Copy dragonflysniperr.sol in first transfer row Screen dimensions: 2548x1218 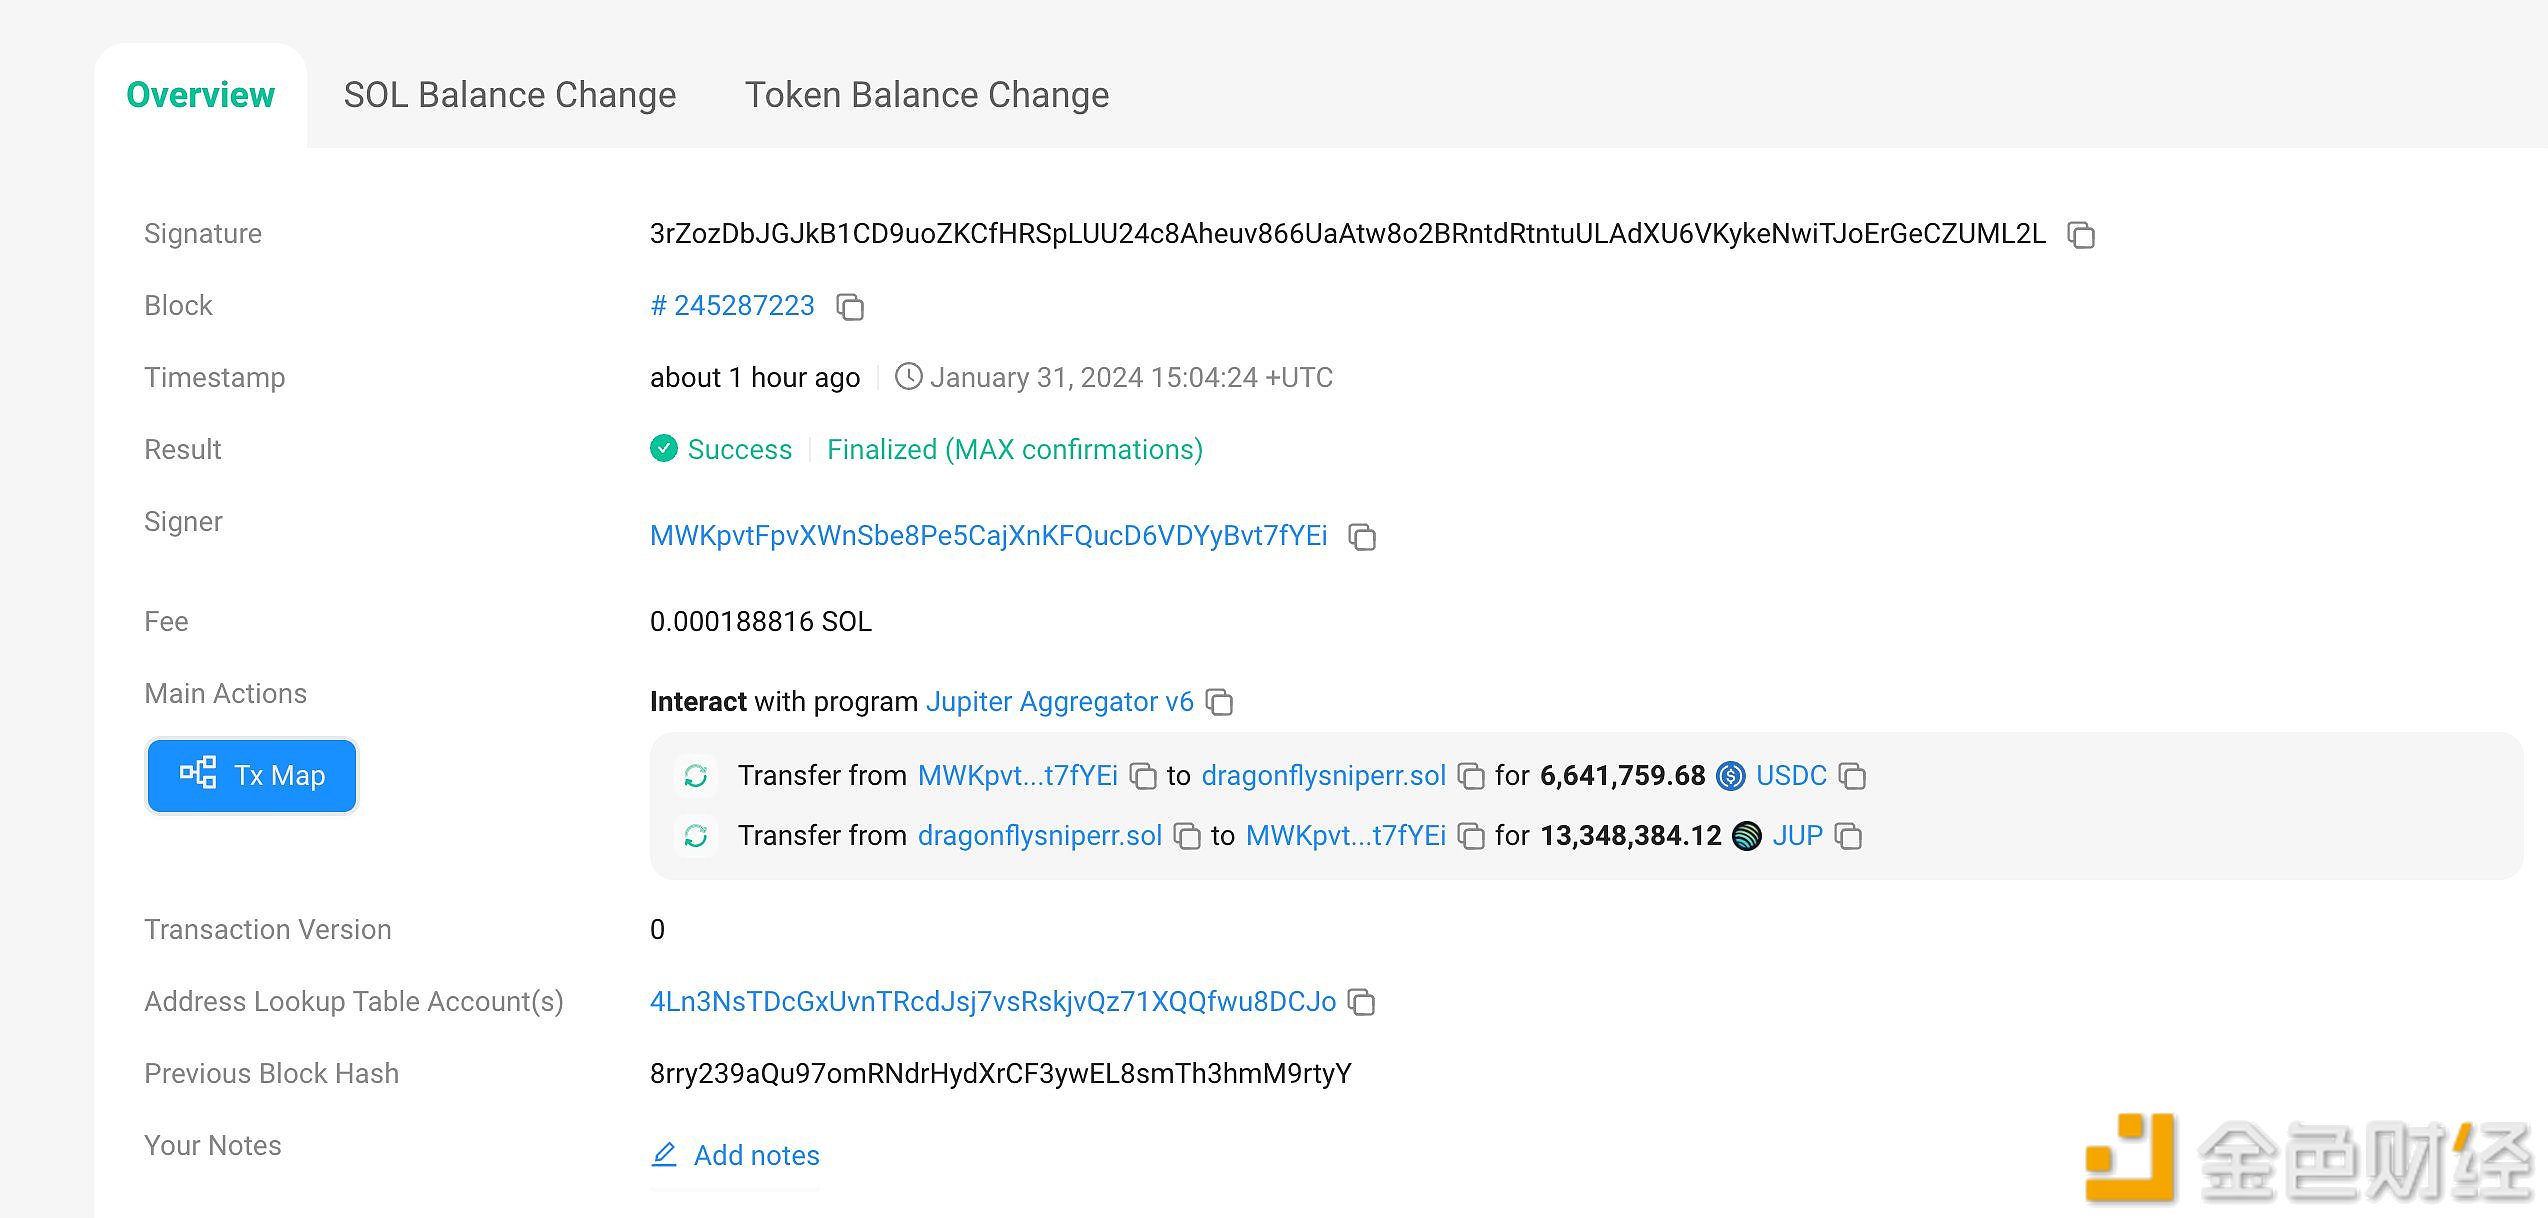[1471, 777]
